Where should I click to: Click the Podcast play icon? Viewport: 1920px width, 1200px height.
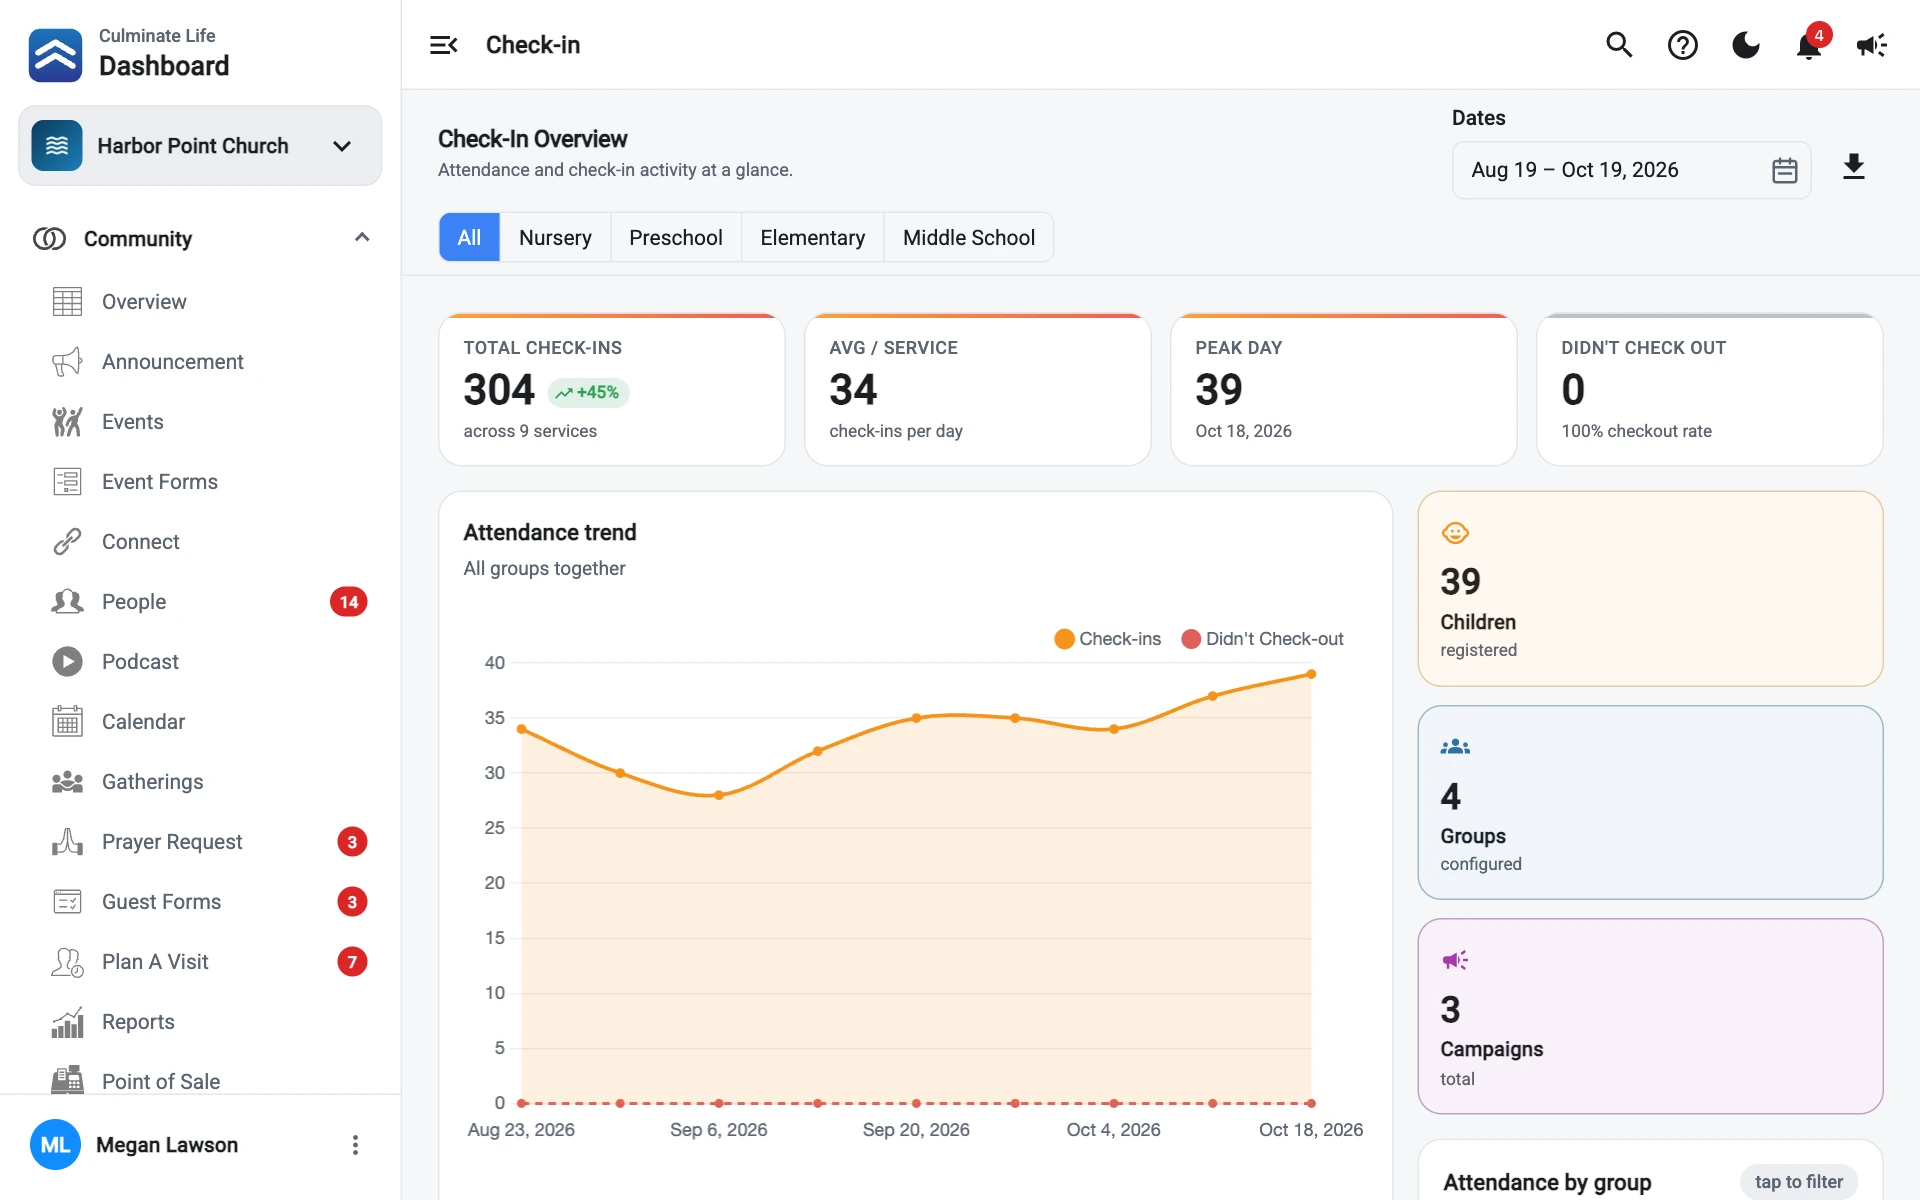[67, 662]
